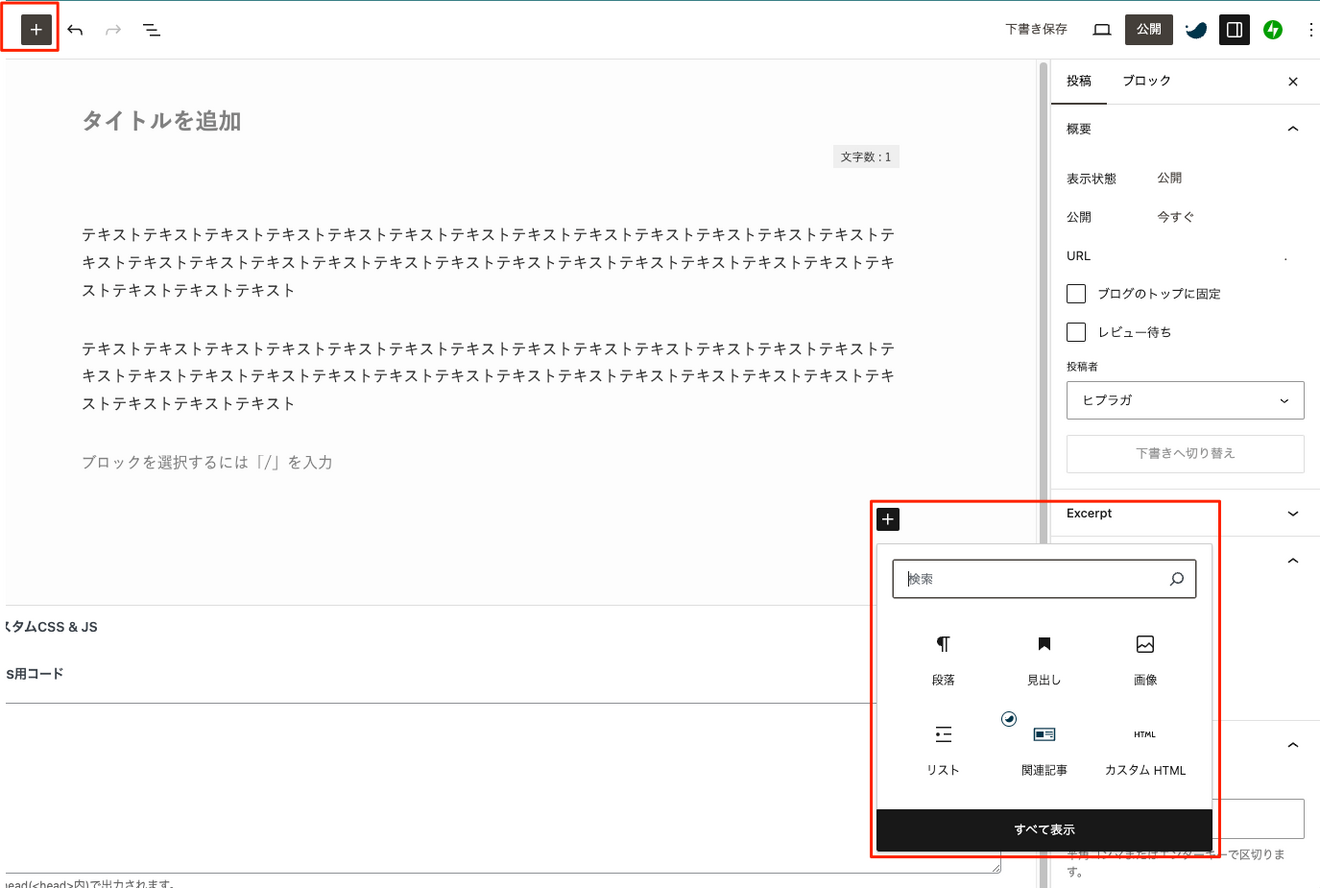Insert a 関連記事 related post block
The height and width of the screenshot is (888, 1320).
point(1044,750)
